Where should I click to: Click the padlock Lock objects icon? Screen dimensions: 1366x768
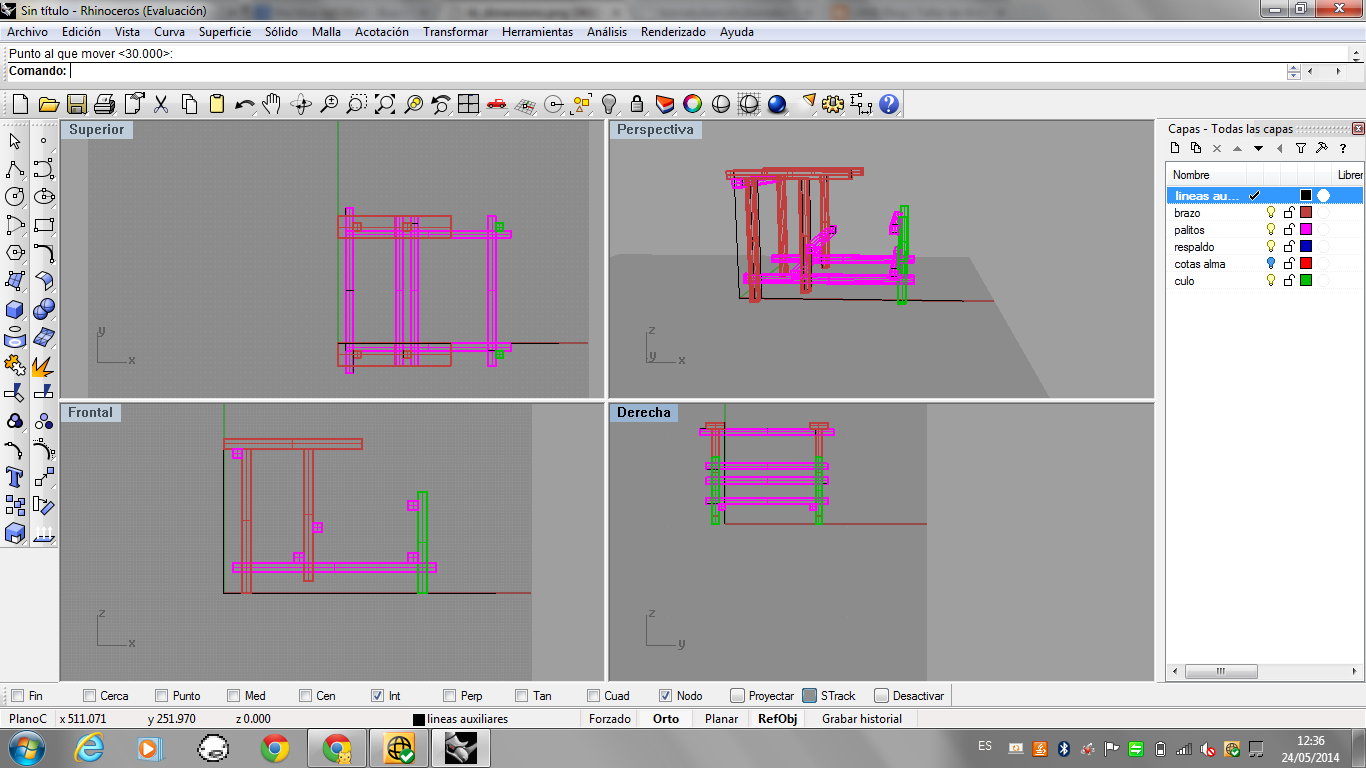click(x=637, y=104)
